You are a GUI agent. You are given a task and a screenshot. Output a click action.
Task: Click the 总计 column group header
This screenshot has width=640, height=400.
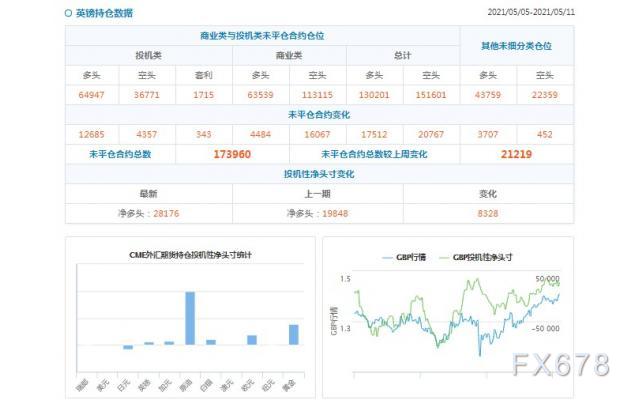point(402,56)
